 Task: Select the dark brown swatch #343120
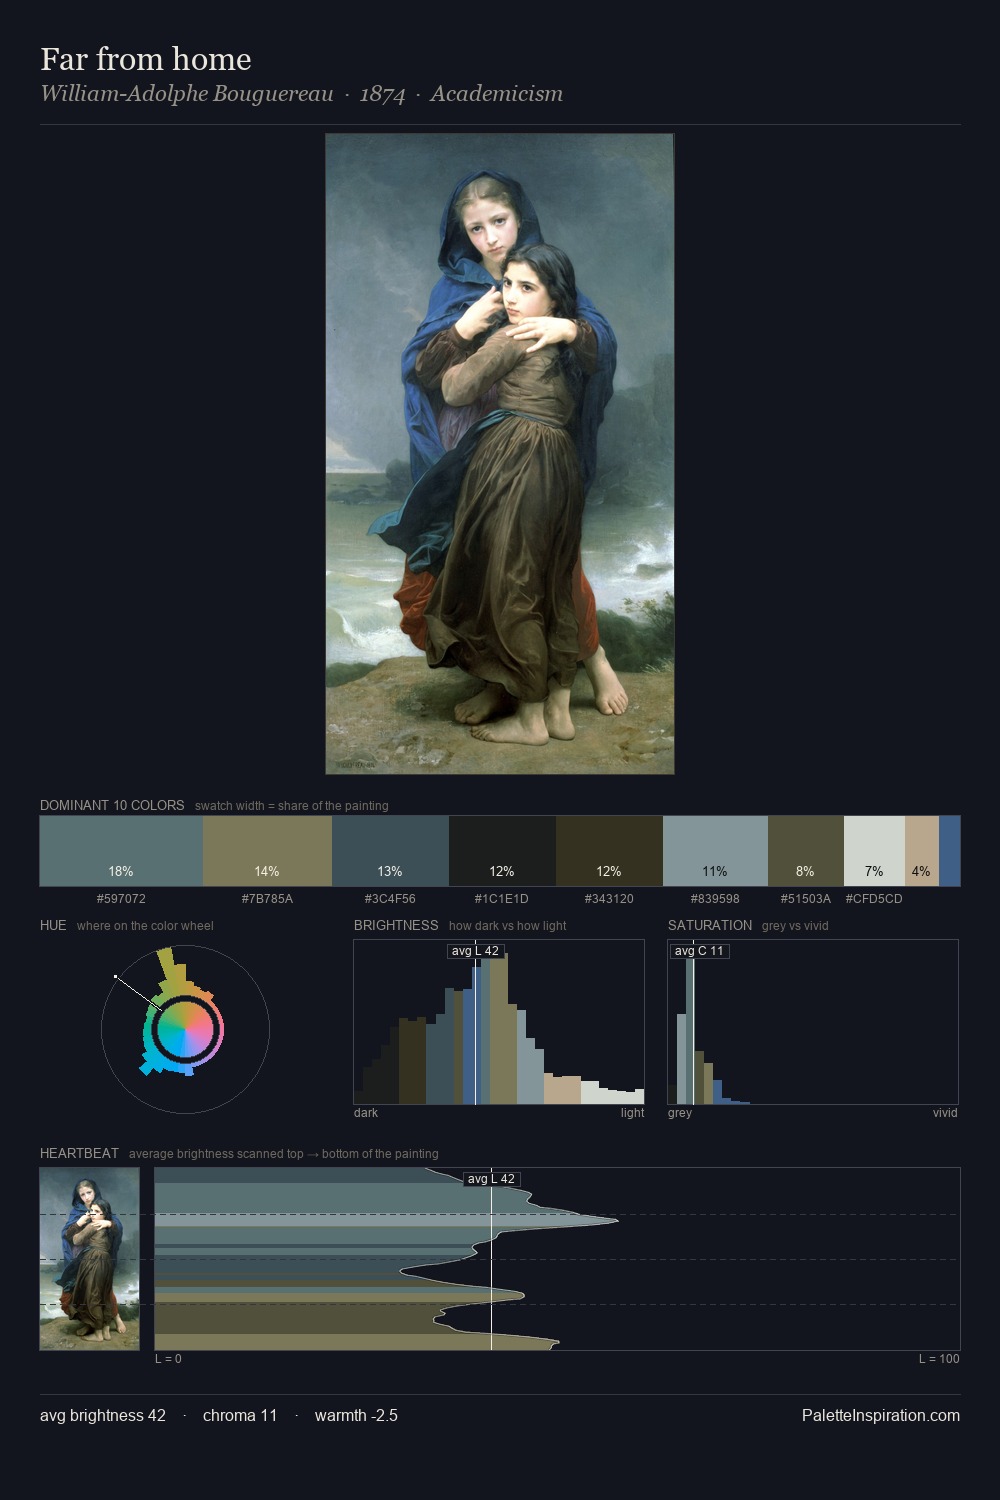[609, 851]
